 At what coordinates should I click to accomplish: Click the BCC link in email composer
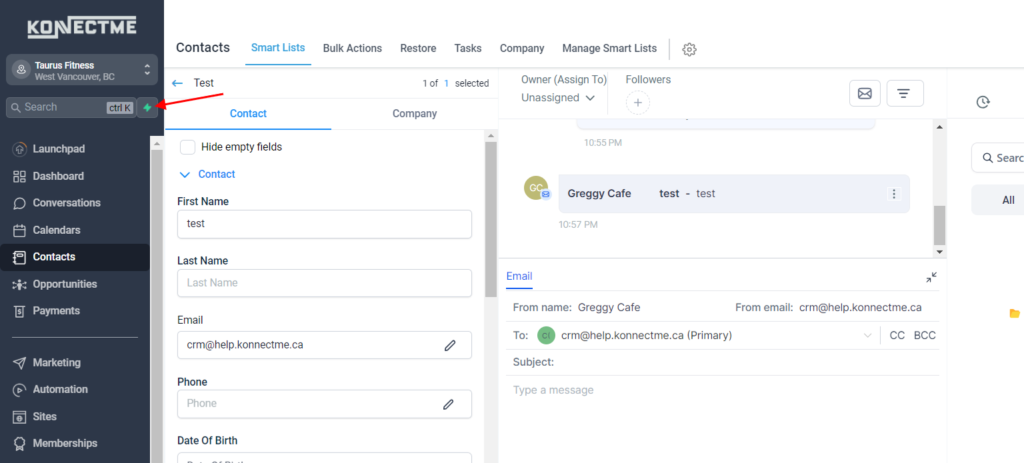pyautogui.click(x=924, y=336)
